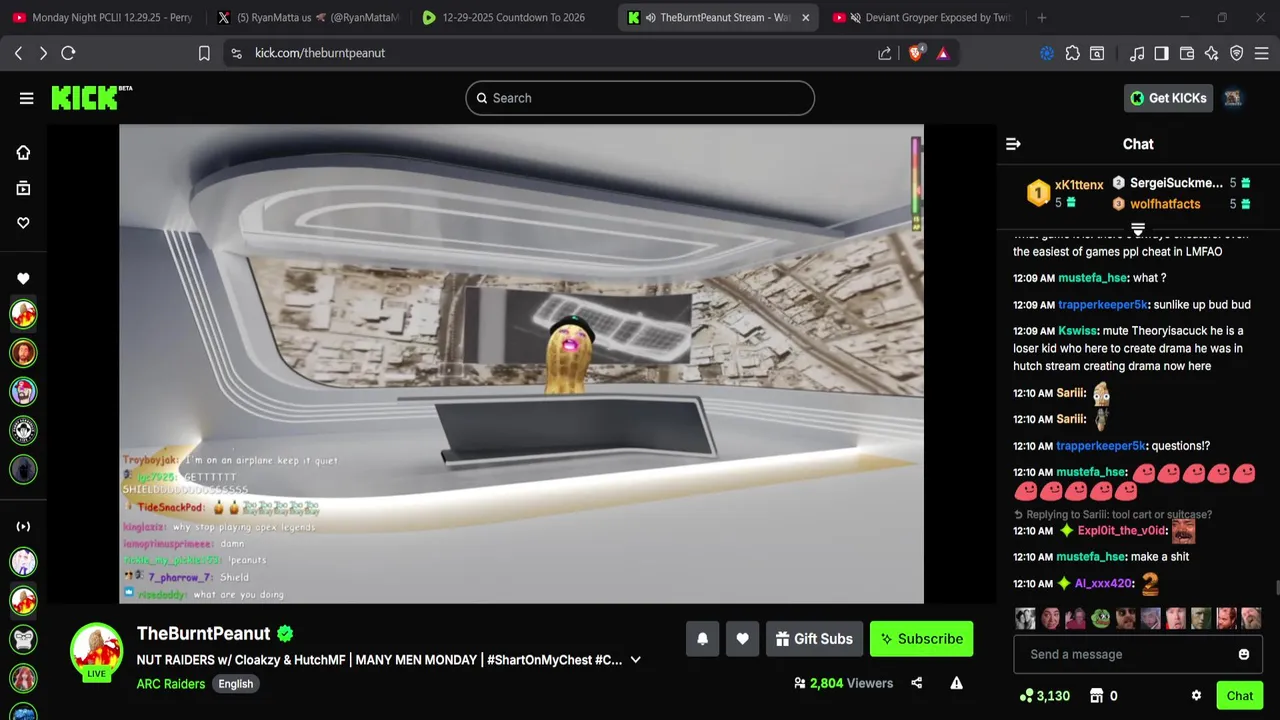Collapse chat with the arrow icon

(x=1013, y=144)
